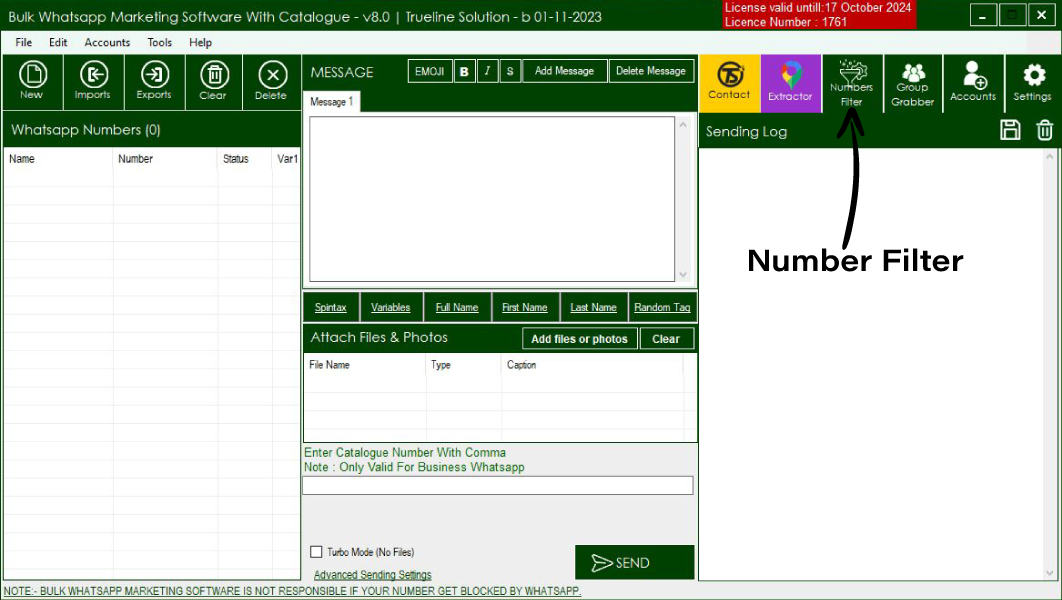Image resolution: width=1062 pixels, height=600 pixels.
Task: Clear the attached files list
Action: tap(666, 339)
